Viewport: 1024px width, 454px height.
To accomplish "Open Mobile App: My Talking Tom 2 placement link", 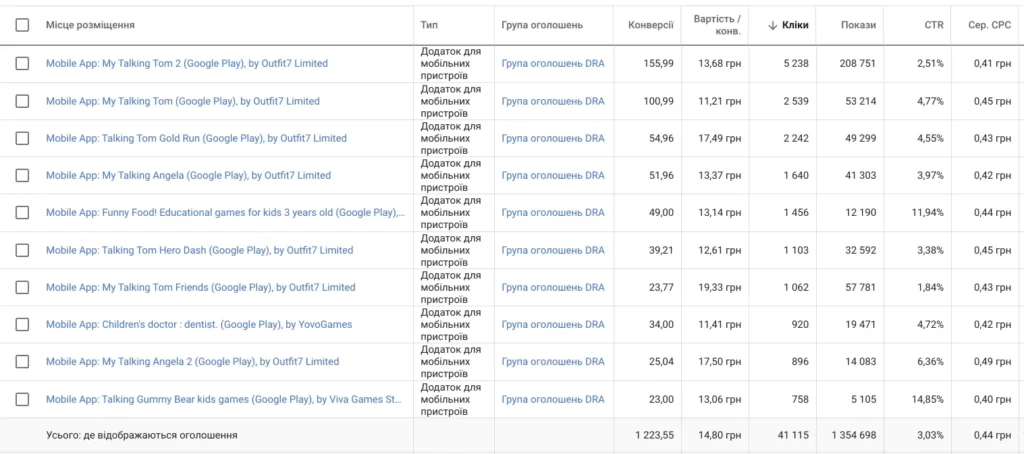I will pyautogui.click(x=187, y=64).
